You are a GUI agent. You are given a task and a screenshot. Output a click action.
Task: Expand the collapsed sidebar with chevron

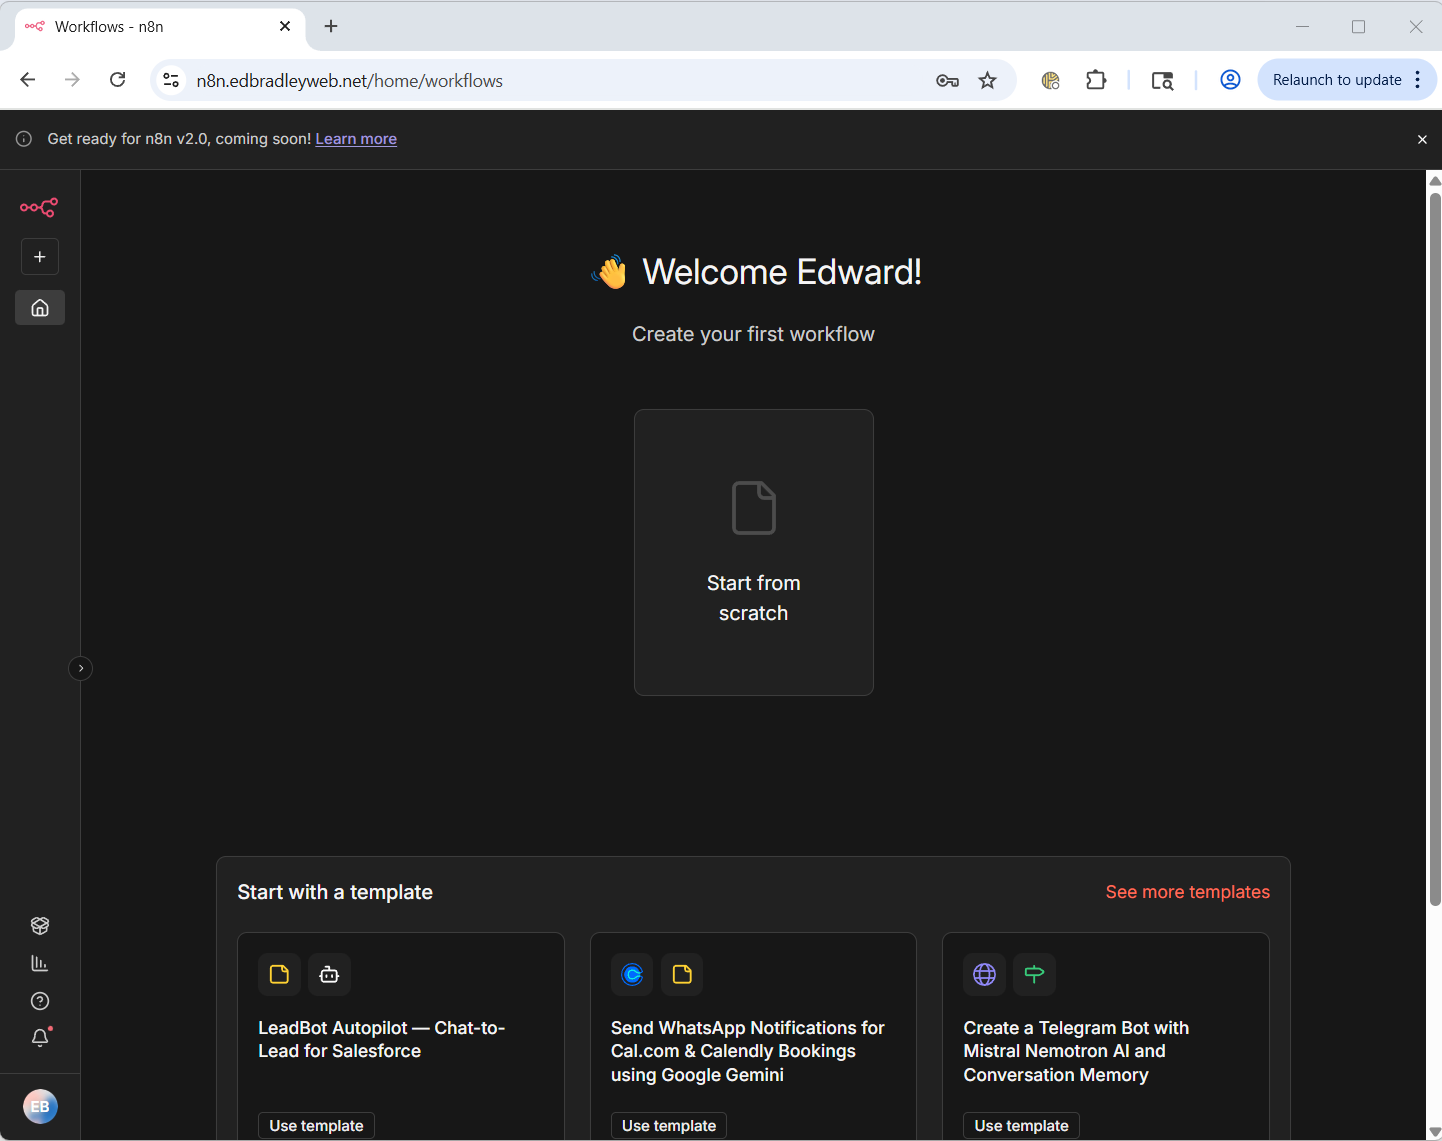(81, 668)
